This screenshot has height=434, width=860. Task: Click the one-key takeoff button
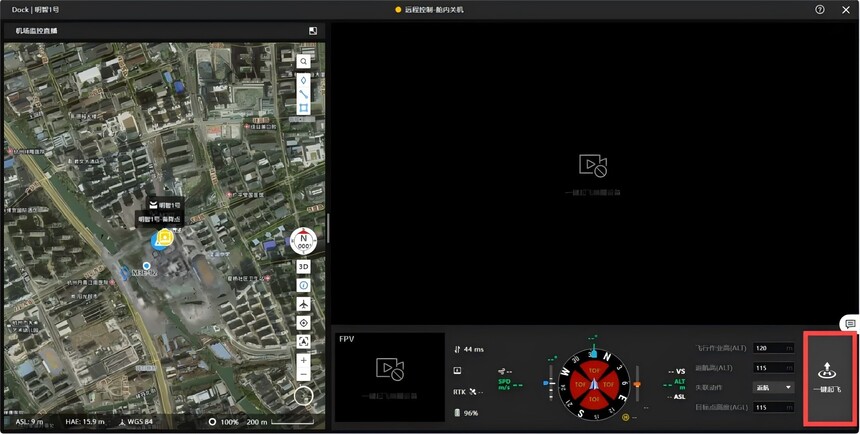pos(828,378)
